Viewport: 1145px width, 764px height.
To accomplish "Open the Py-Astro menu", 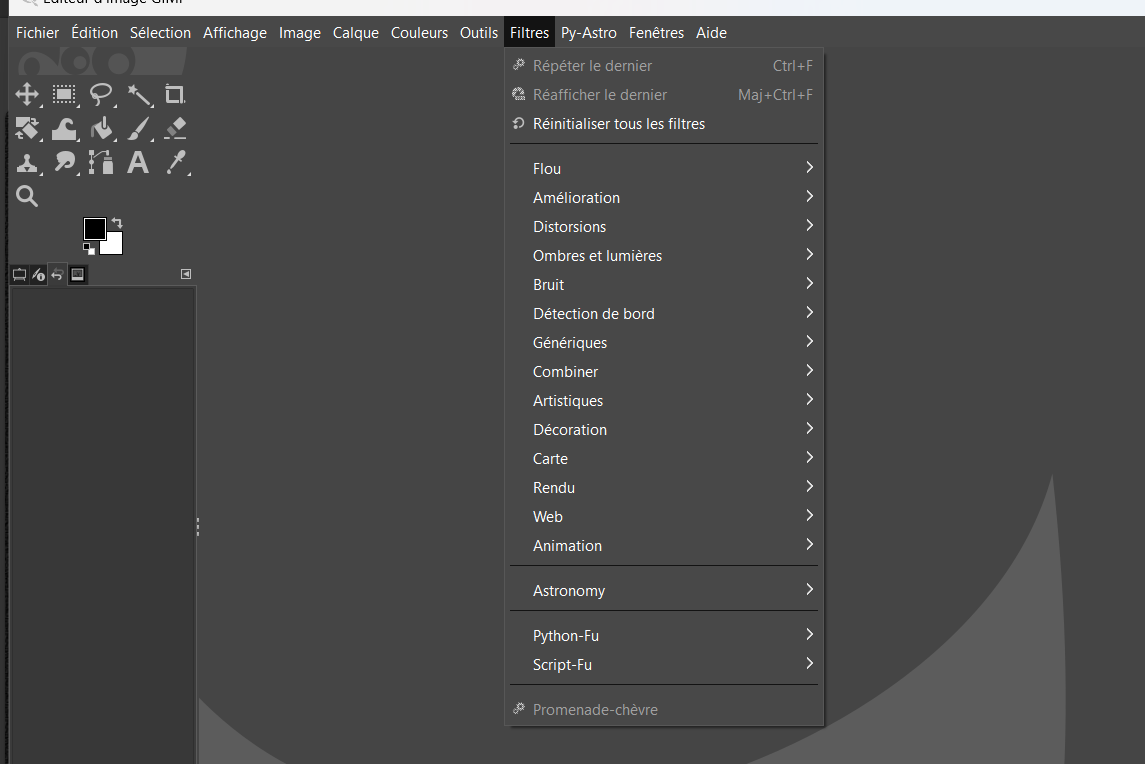I will [589, 33].
